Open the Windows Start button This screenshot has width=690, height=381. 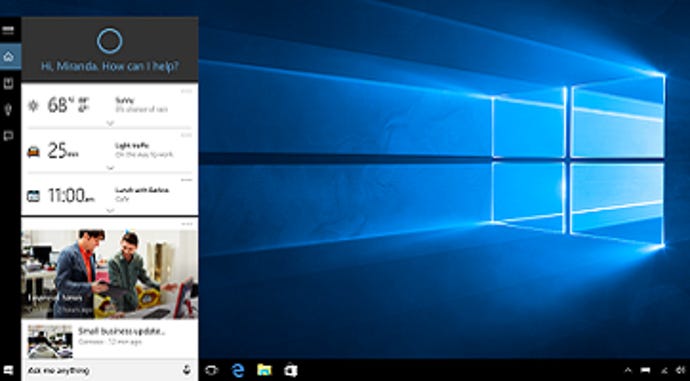pos(8,370)
